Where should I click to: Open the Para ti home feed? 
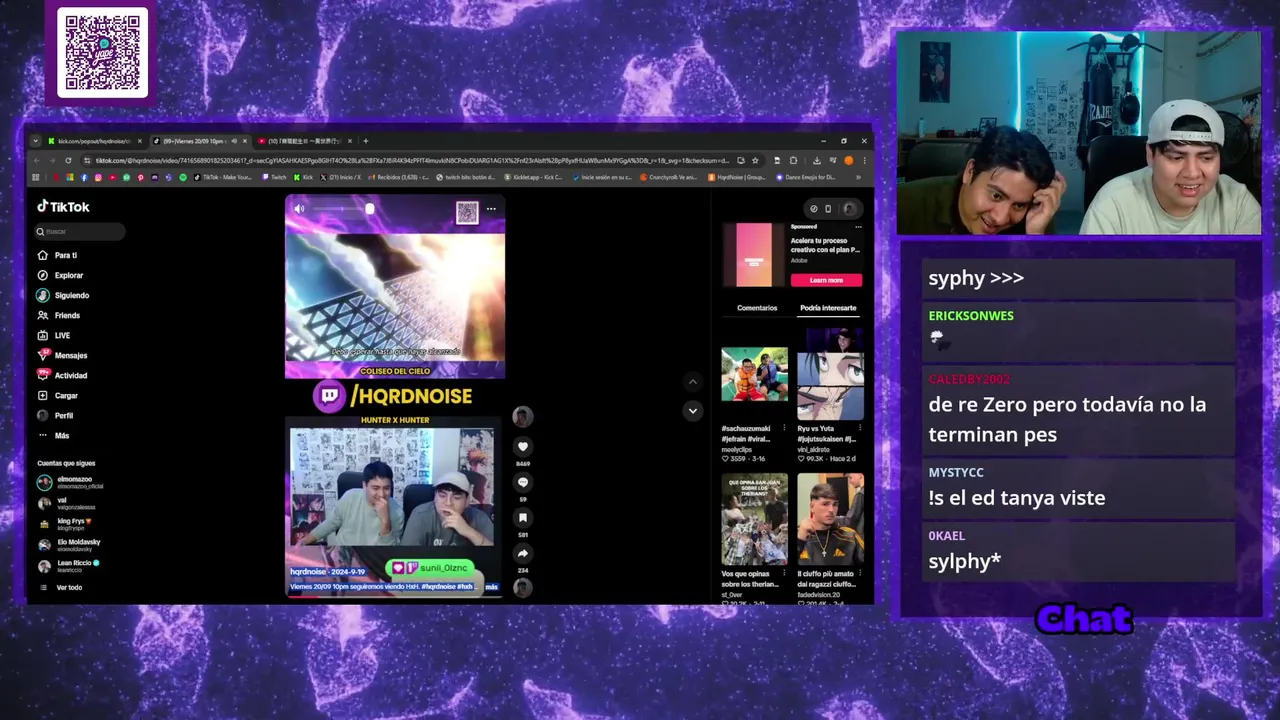click(x=58, y=255)
